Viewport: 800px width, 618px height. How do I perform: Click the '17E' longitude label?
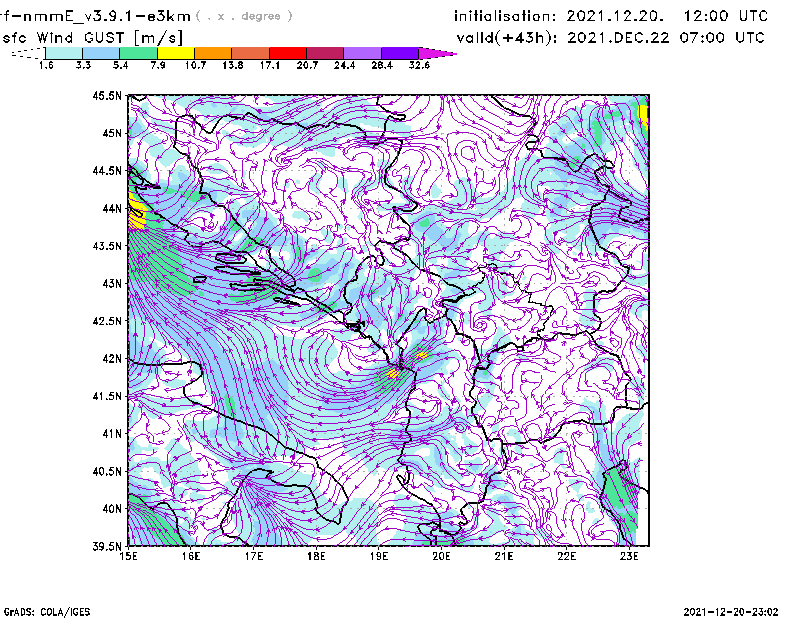coord(253,556)
